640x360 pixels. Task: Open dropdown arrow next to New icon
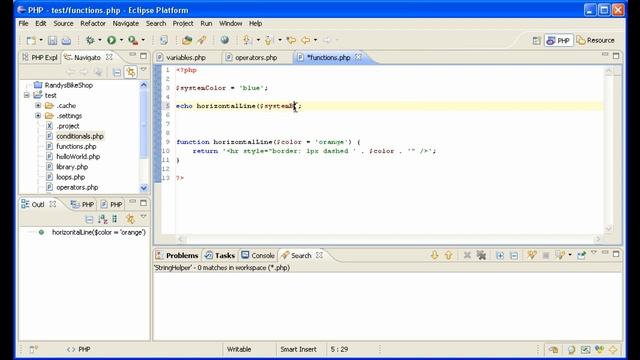[41, 40]
